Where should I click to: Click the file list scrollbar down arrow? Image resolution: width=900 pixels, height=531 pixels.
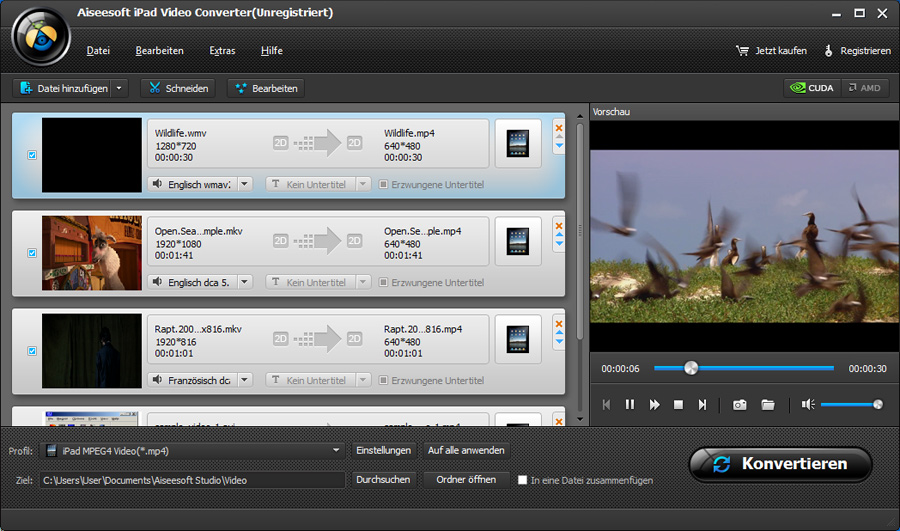click(580, 419)
